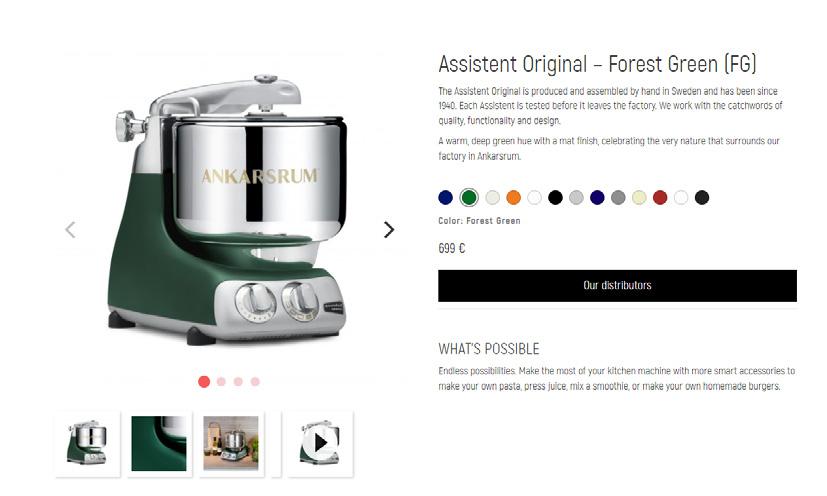Open the green mixer front view thumbnail
The width and height of the screenshot is (827, 496).
click(x=88, y=443)
